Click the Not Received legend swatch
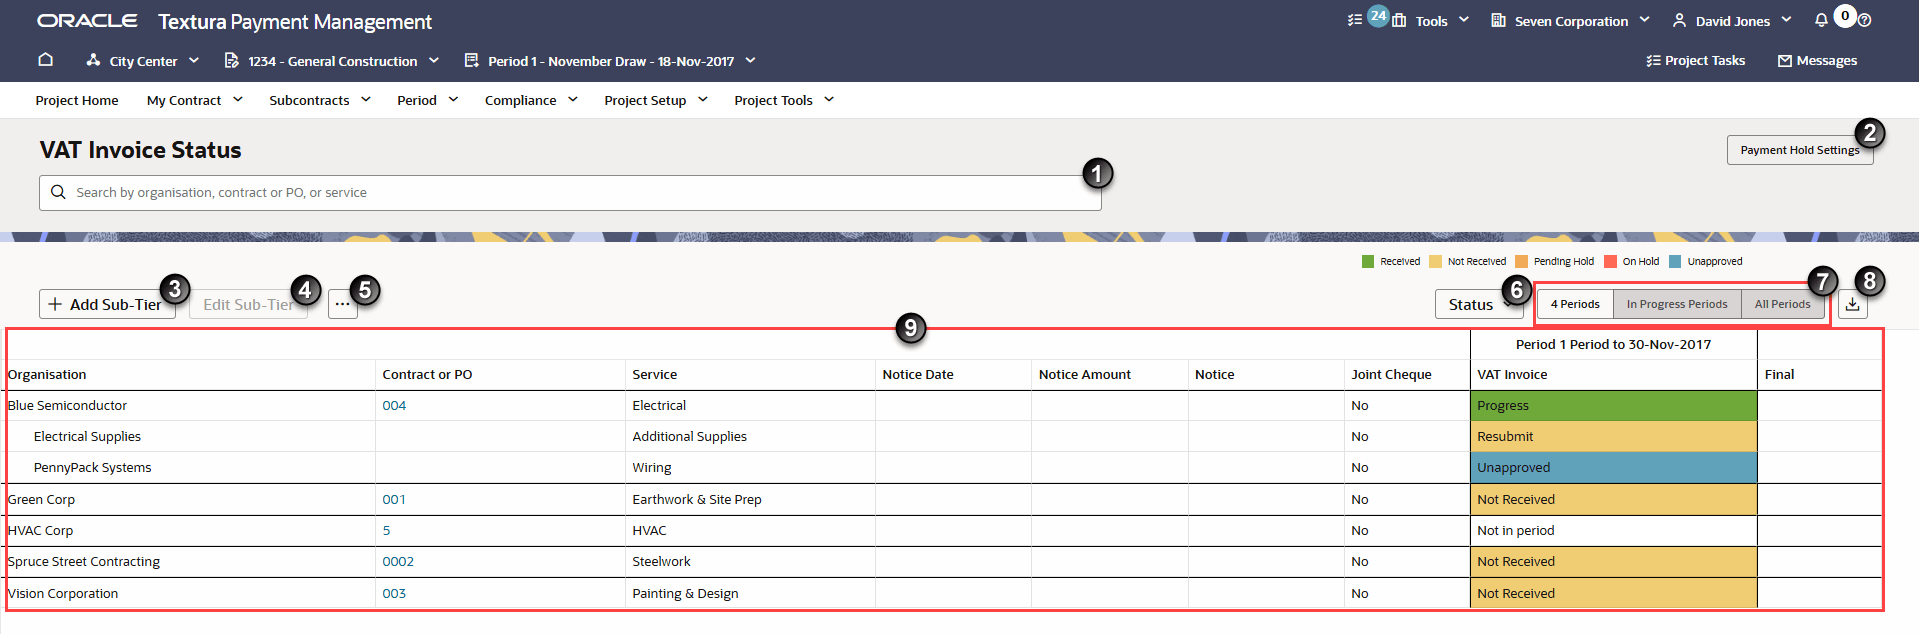1919x634 pixels. click(1435, 261)
